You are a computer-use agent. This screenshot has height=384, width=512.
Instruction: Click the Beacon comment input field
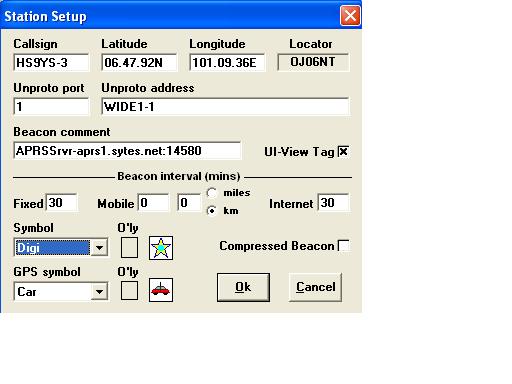[127, 151]
